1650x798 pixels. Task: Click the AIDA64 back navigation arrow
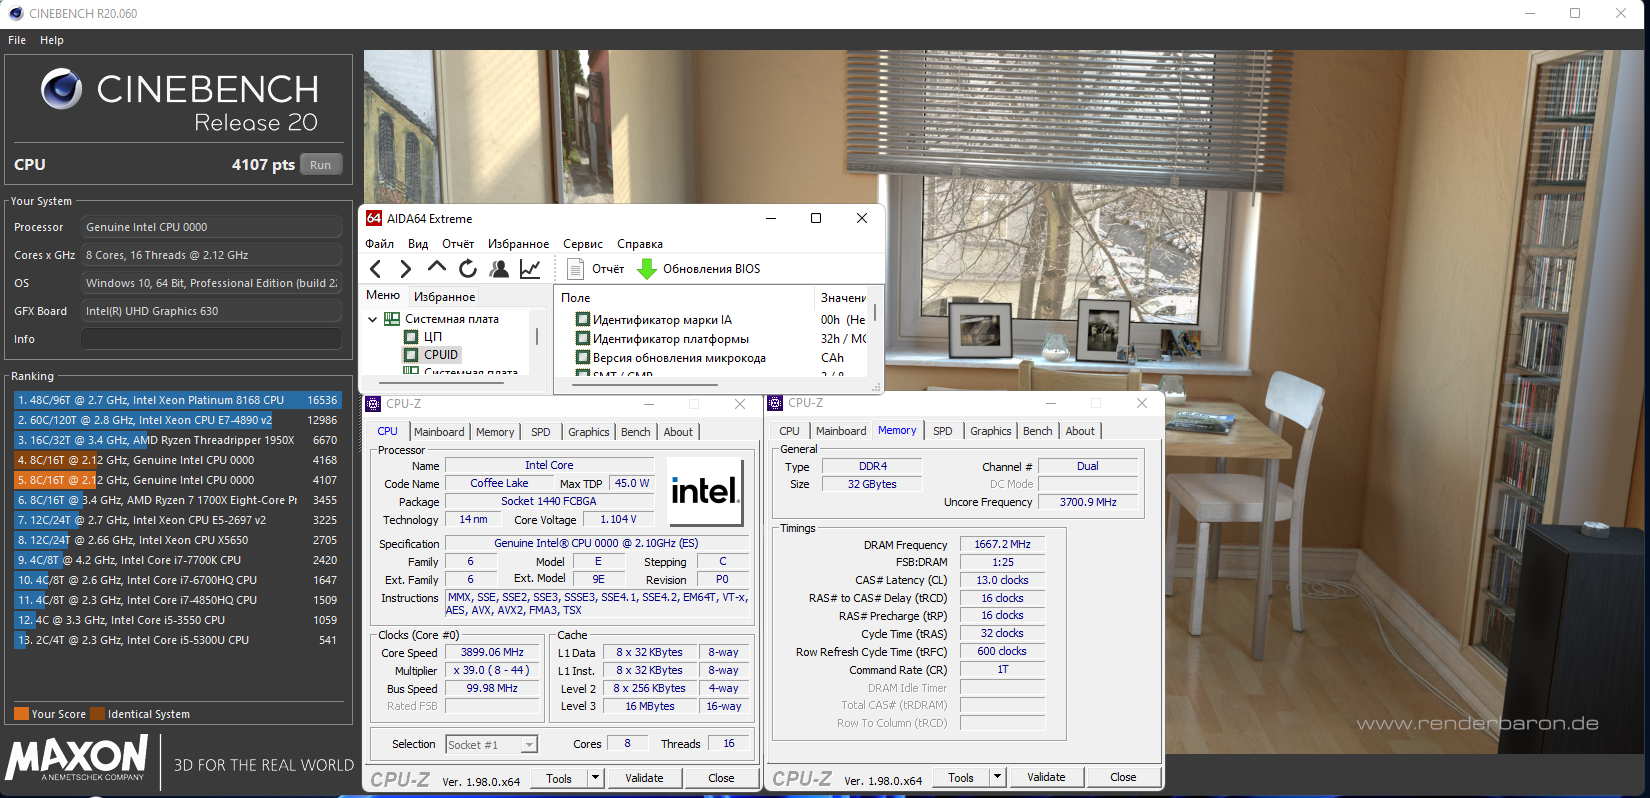point(376,269)
